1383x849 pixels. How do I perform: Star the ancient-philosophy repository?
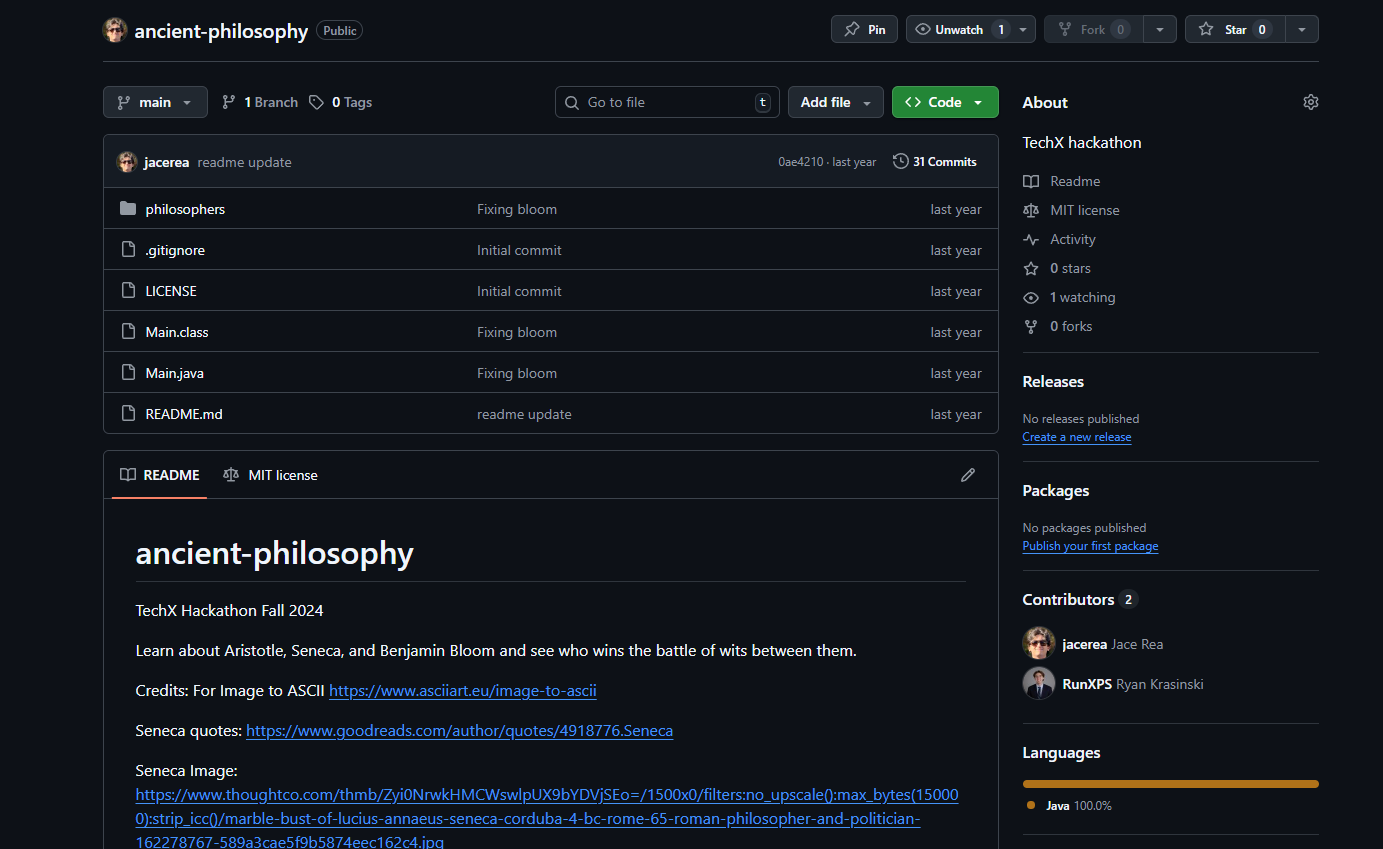pyautogui.click(x=1235, y=29)
